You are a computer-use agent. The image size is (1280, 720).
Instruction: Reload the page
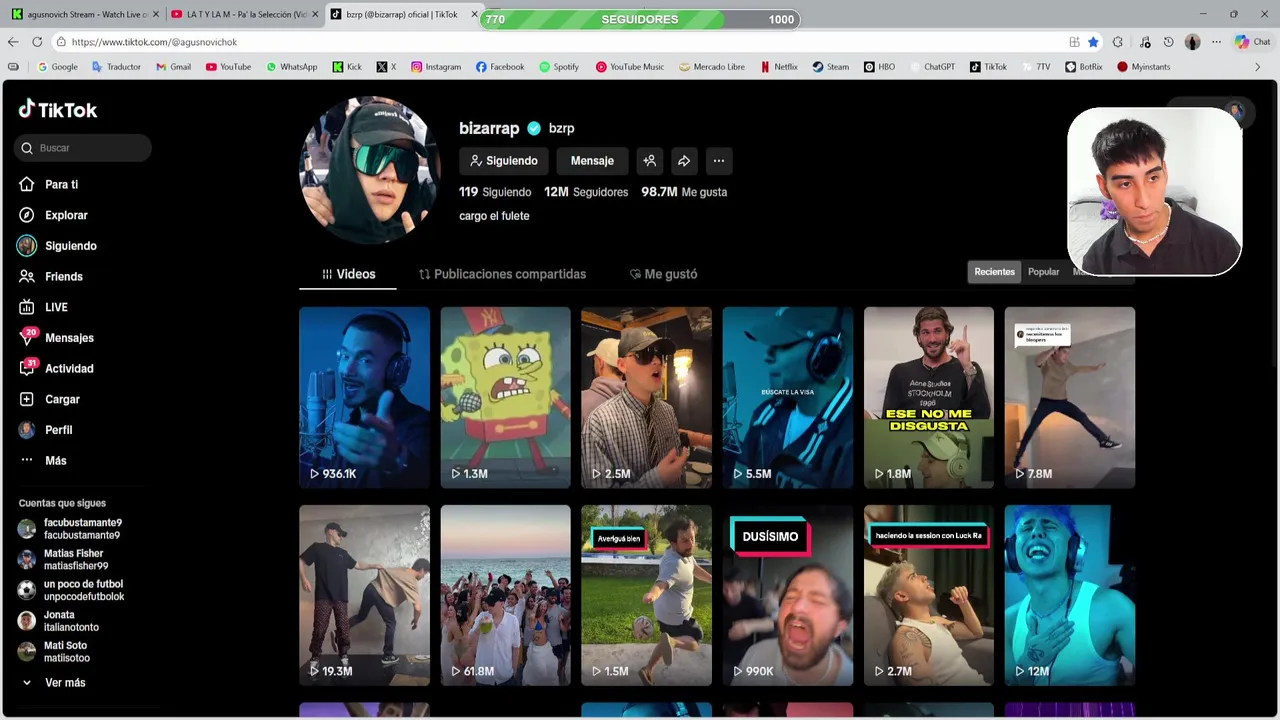[x=37, y=42]
